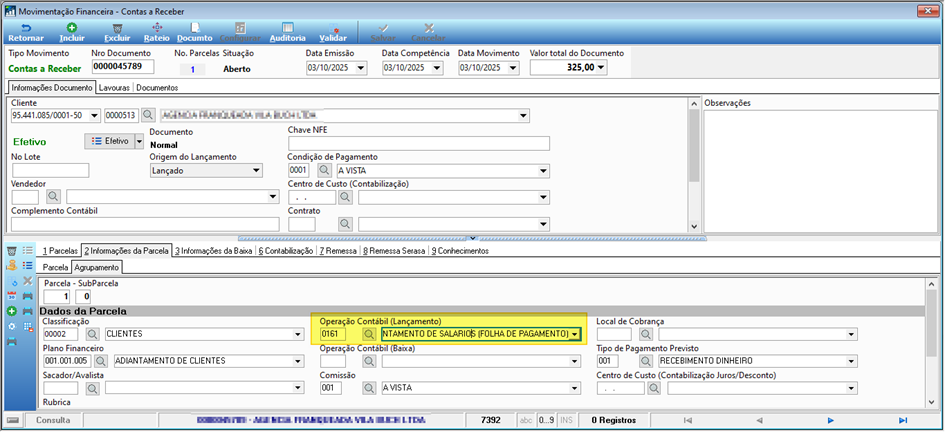Click the search icon beside Condição de Pagamento
Screen dimensions: 945x432
pos(325,171)
